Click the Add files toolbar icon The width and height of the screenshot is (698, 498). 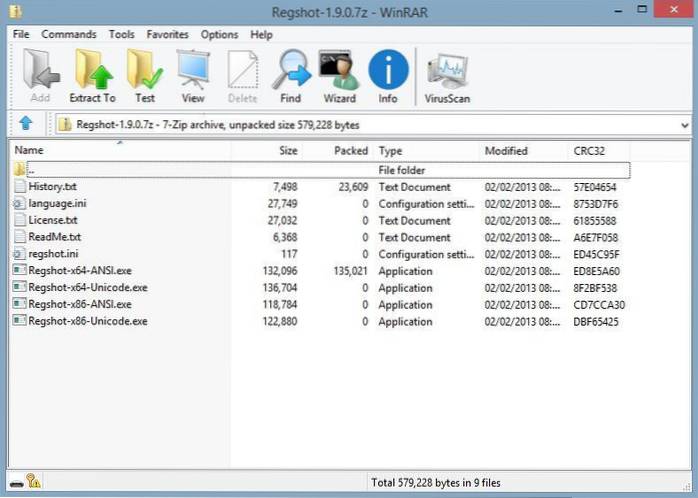(40, 76)
